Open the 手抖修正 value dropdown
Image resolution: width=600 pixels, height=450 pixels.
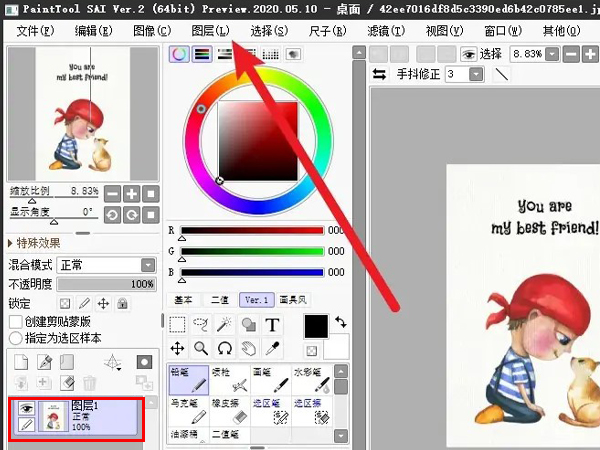point(476,74)
